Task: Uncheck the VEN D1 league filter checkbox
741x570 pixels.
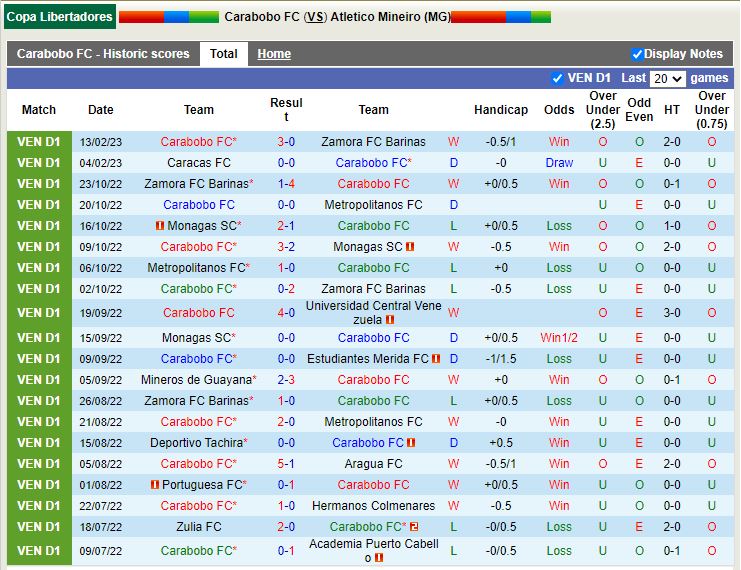Action: pyautogui.click(x=557, y=78)
